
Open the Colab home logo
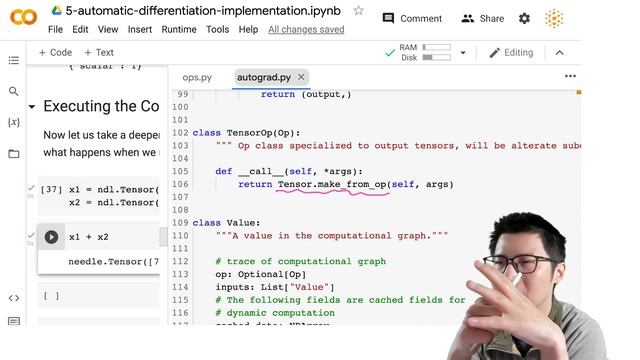23,17
